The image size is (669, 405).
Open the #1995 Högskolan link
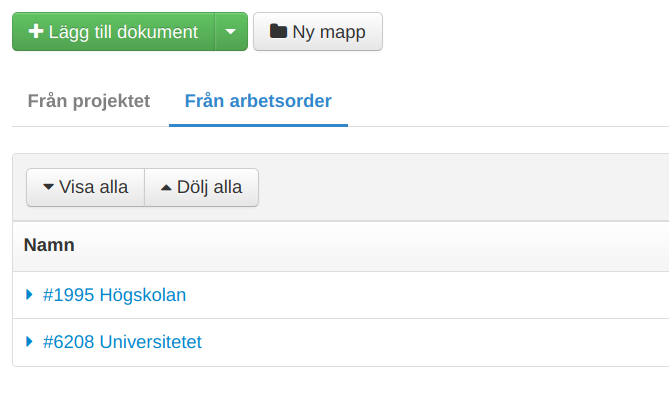click(114, 295)
